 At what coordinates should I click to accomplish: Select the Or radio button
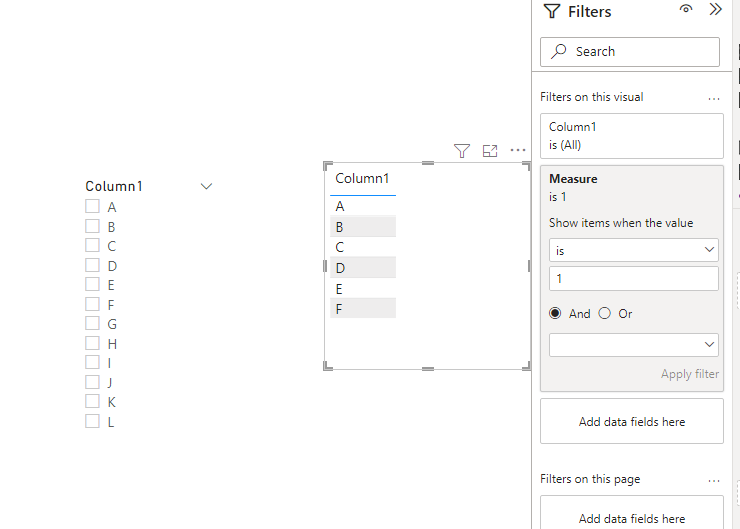coord(605,313)
